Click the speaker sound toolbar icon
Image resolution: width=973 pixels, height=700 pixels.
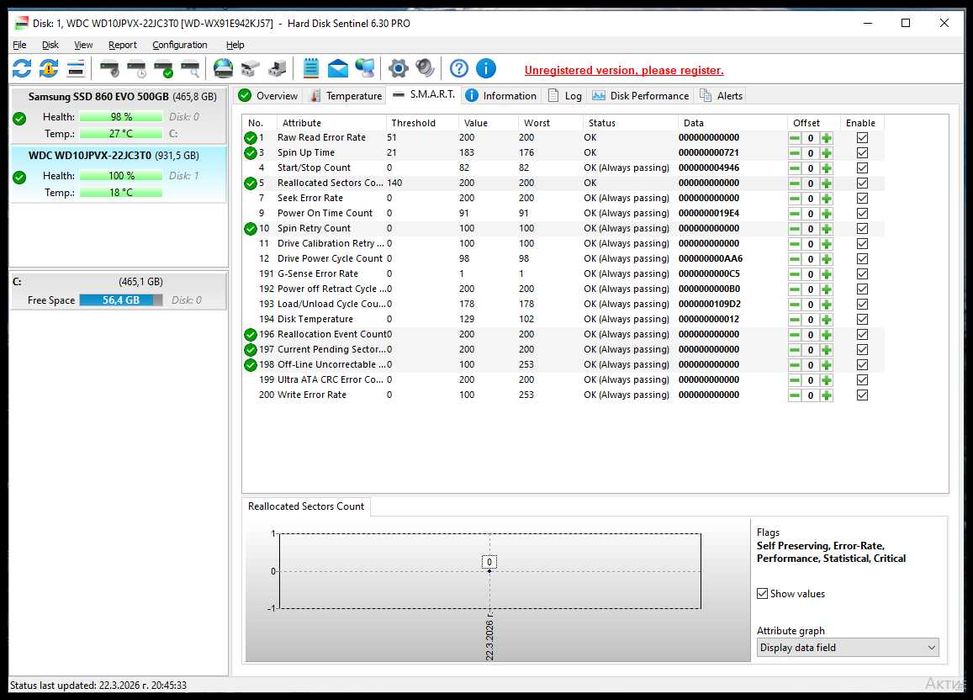pos(425,69)
